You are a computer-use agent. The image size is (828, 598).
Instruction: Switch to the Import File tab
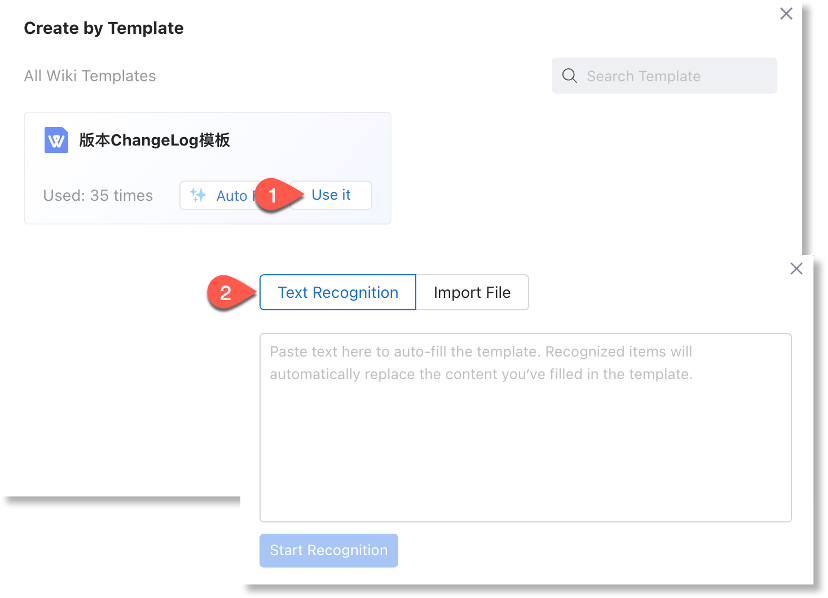click(x=472, y=293)
